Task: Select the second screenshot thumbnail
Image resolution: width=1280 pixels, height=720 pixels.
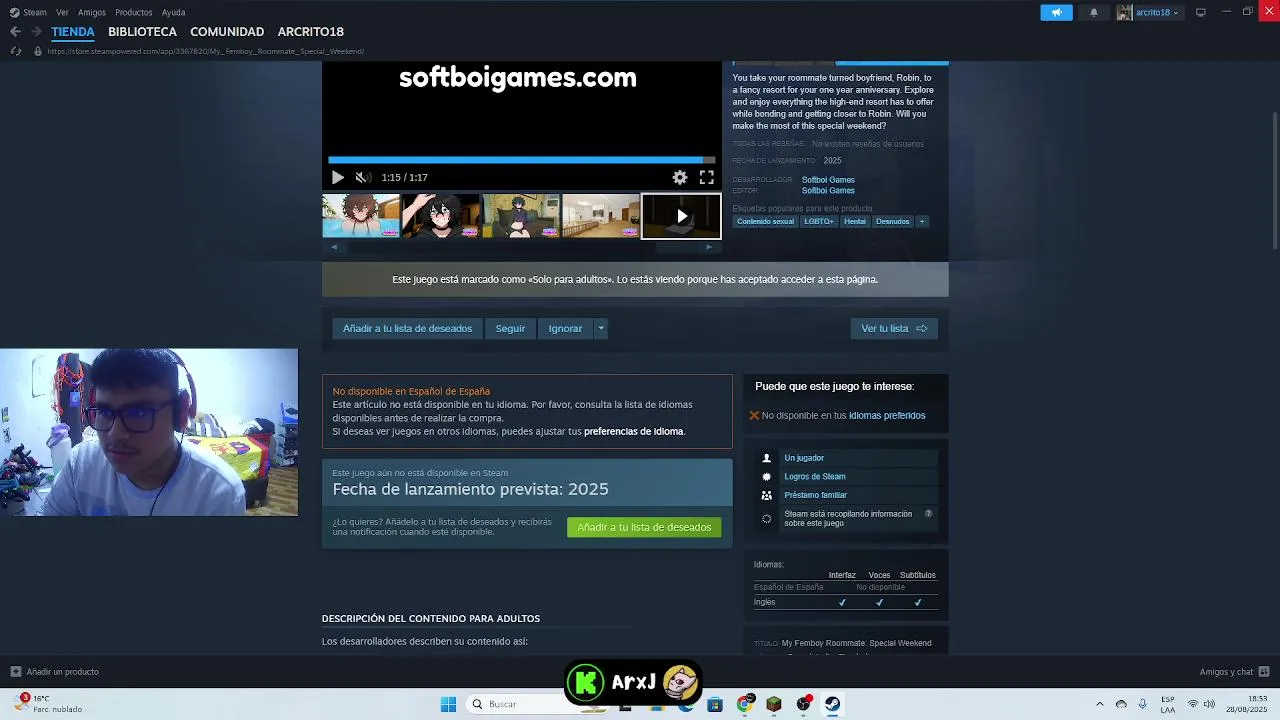Action: (x=441, y=216)
